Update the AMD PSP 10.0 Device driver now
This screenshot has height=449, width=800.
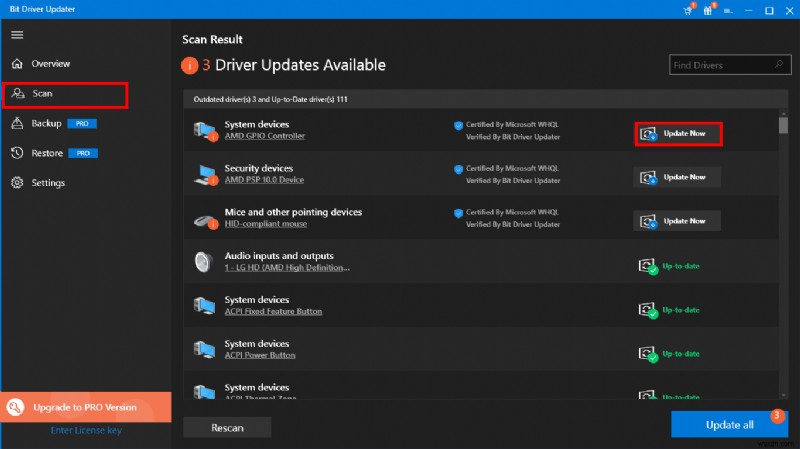pyautogui.click(x=677, y=177)
